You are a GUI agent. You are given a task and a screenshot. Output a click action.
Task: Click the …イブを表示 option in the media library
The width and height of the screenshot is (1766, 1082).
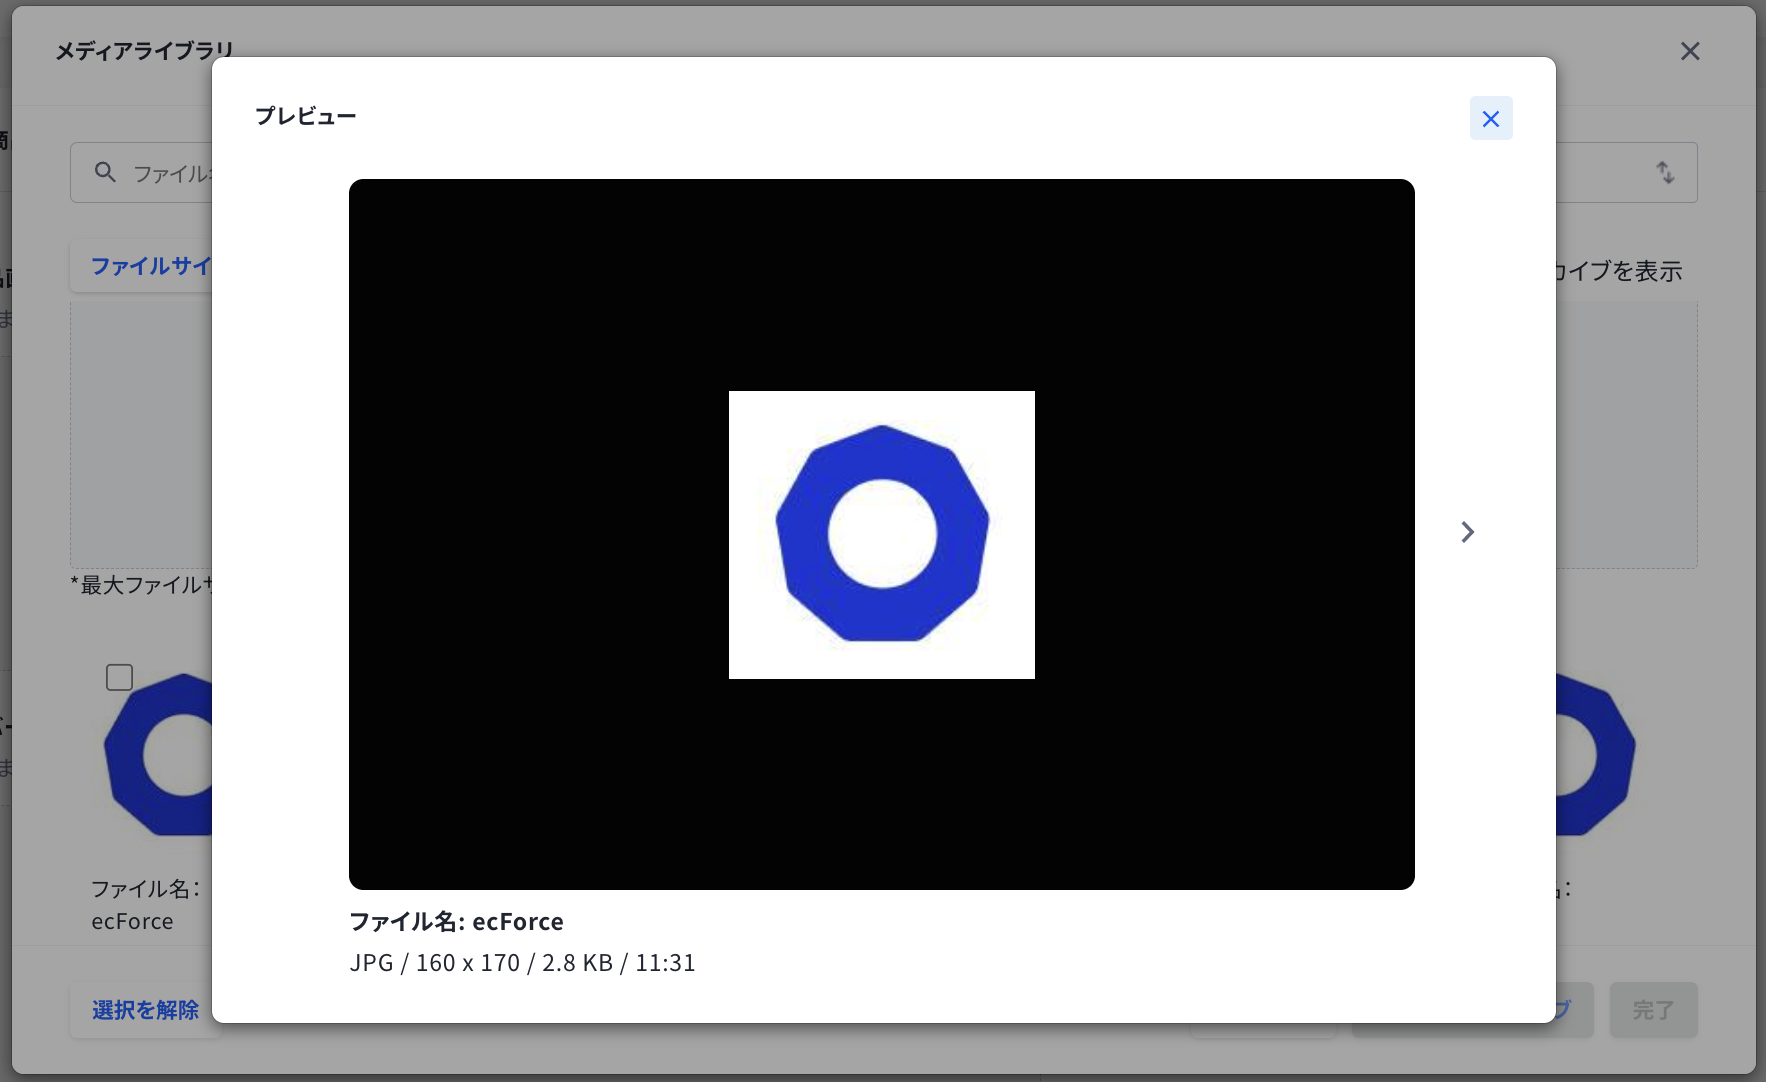[1619, 271]
